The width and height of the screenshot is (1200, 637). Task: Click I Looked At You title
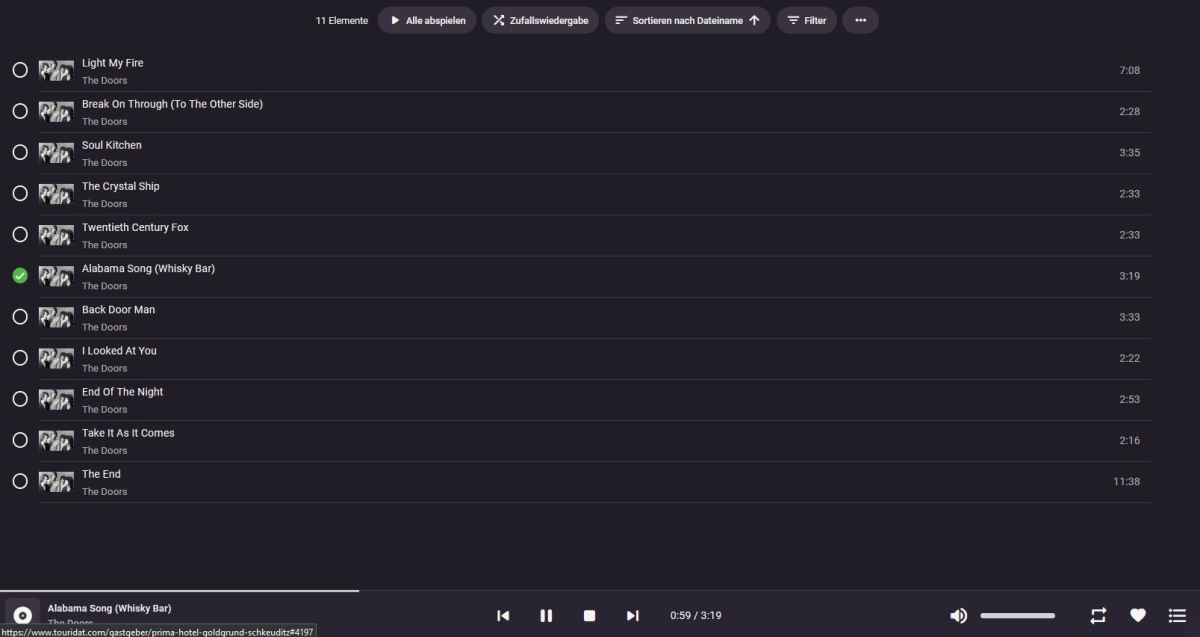pos(119,350)
